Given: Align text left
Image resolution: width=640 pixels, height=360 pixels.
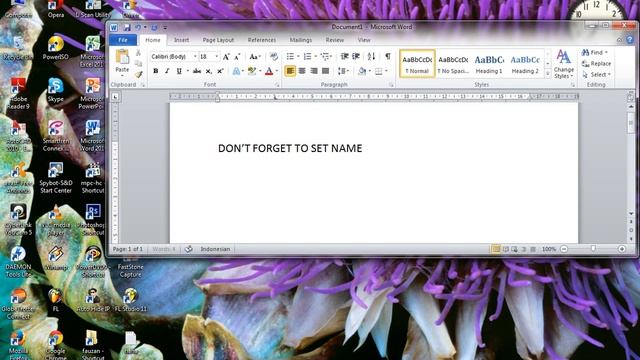Looking at the screenshot, I should coord(290,71).
